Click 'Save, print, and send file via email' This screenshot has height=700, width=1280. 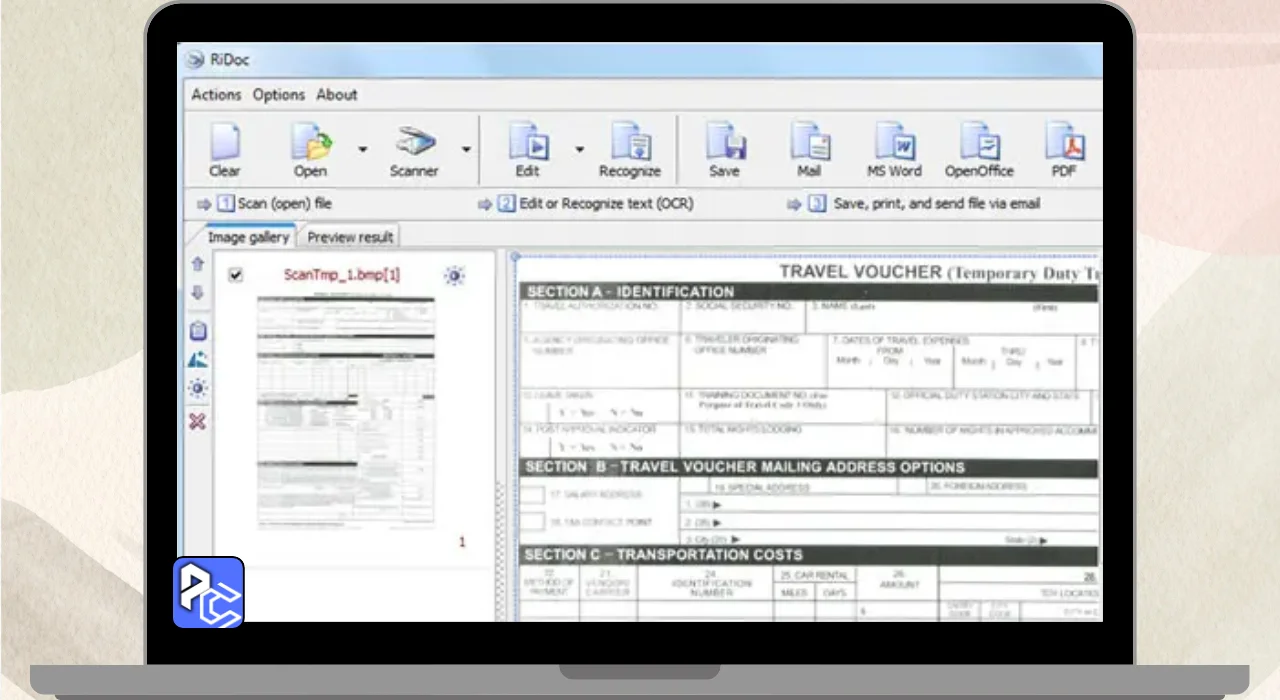coord(937,204)
